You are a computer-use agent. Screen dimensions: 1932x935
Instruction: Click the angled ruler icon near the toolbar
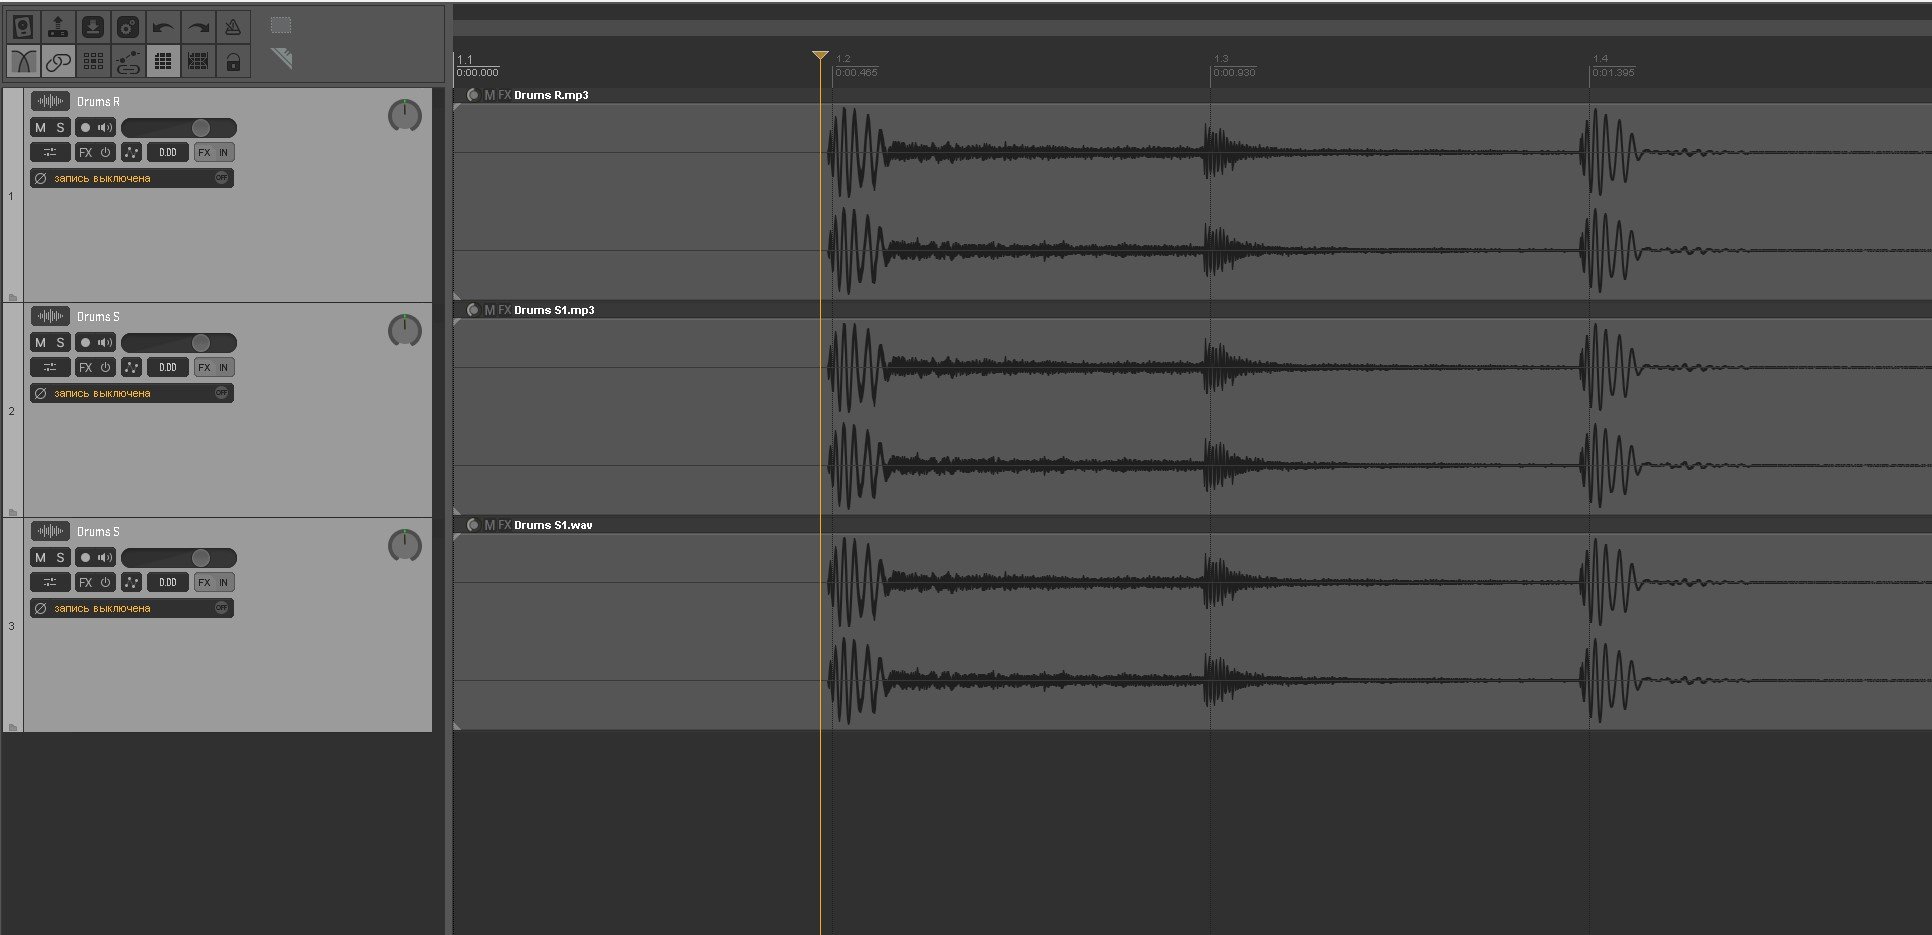[281, 58]
